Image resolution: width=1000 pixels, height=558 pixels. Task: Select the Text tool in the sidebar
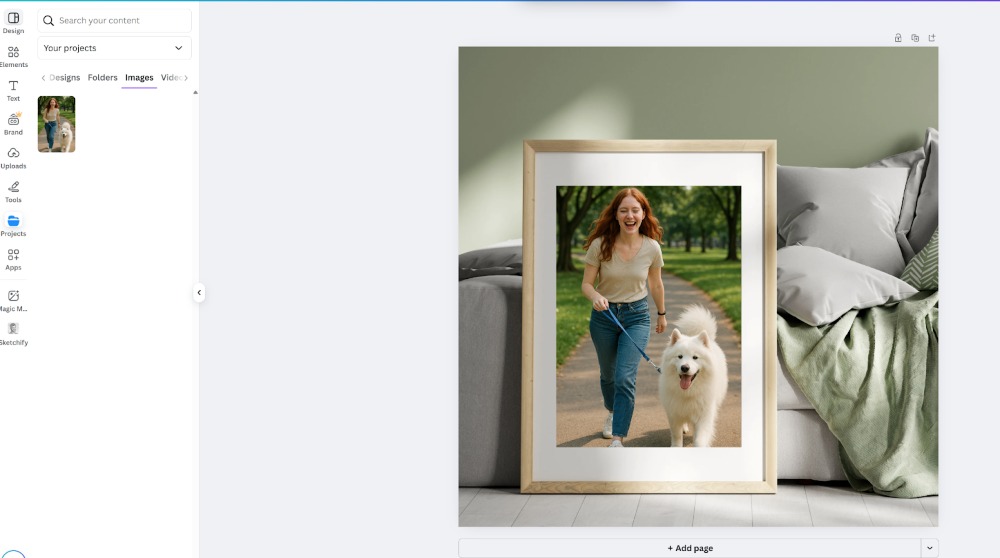(x=13, y=90)
